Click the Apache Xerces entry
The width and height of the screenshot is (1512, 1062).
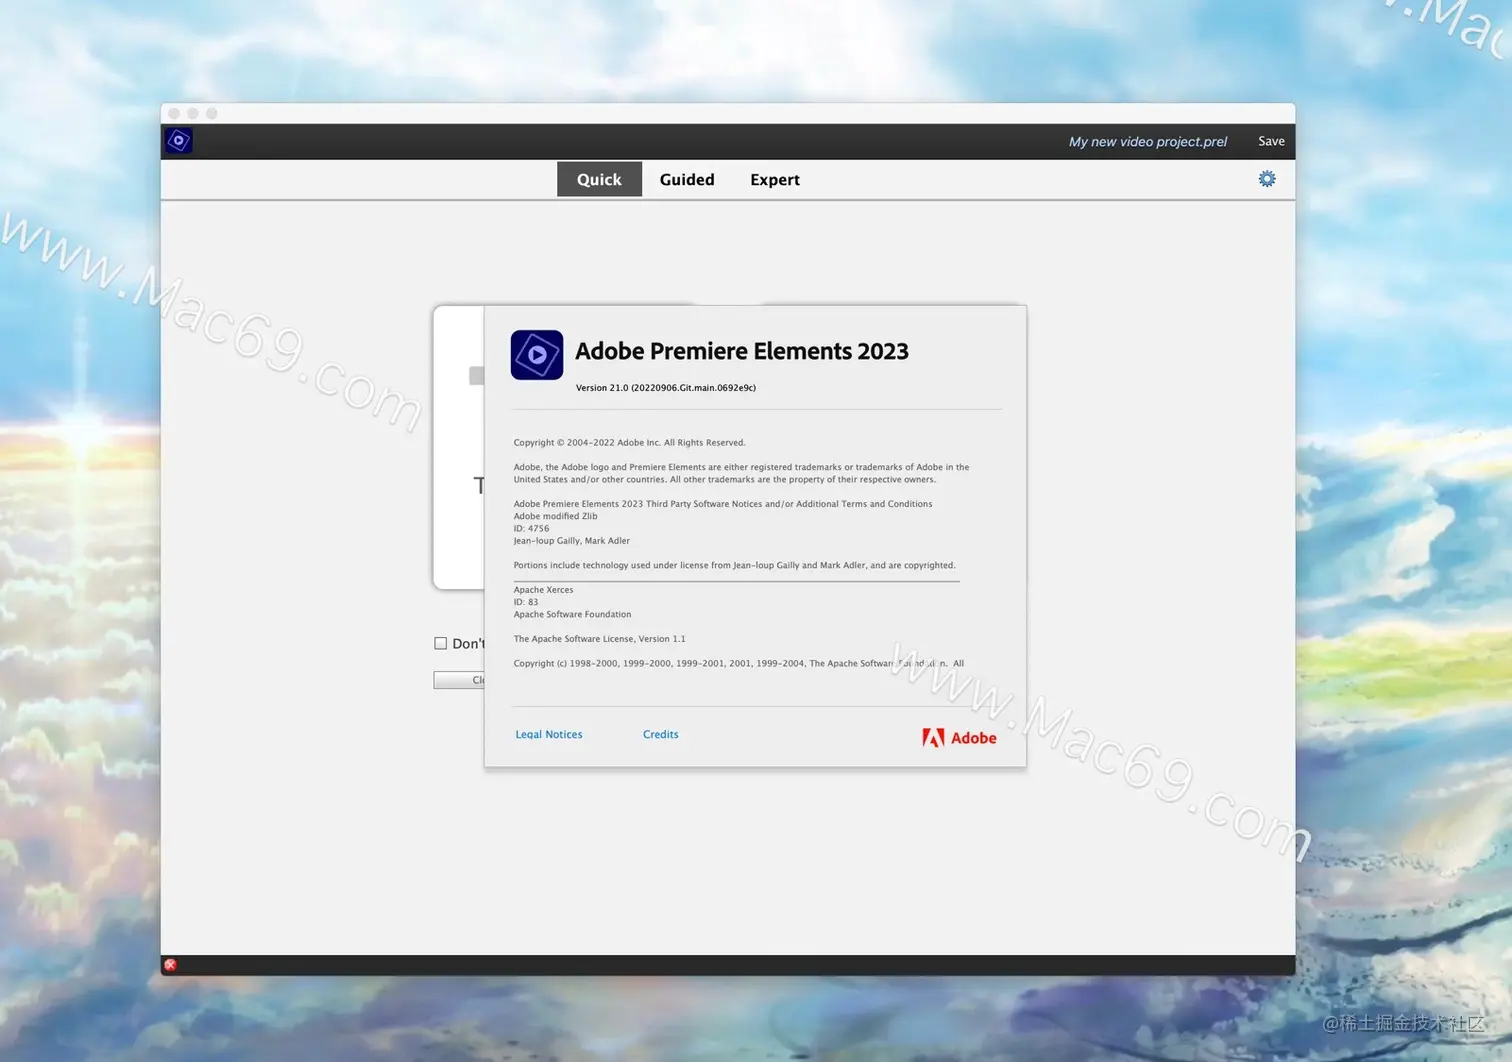543,590
